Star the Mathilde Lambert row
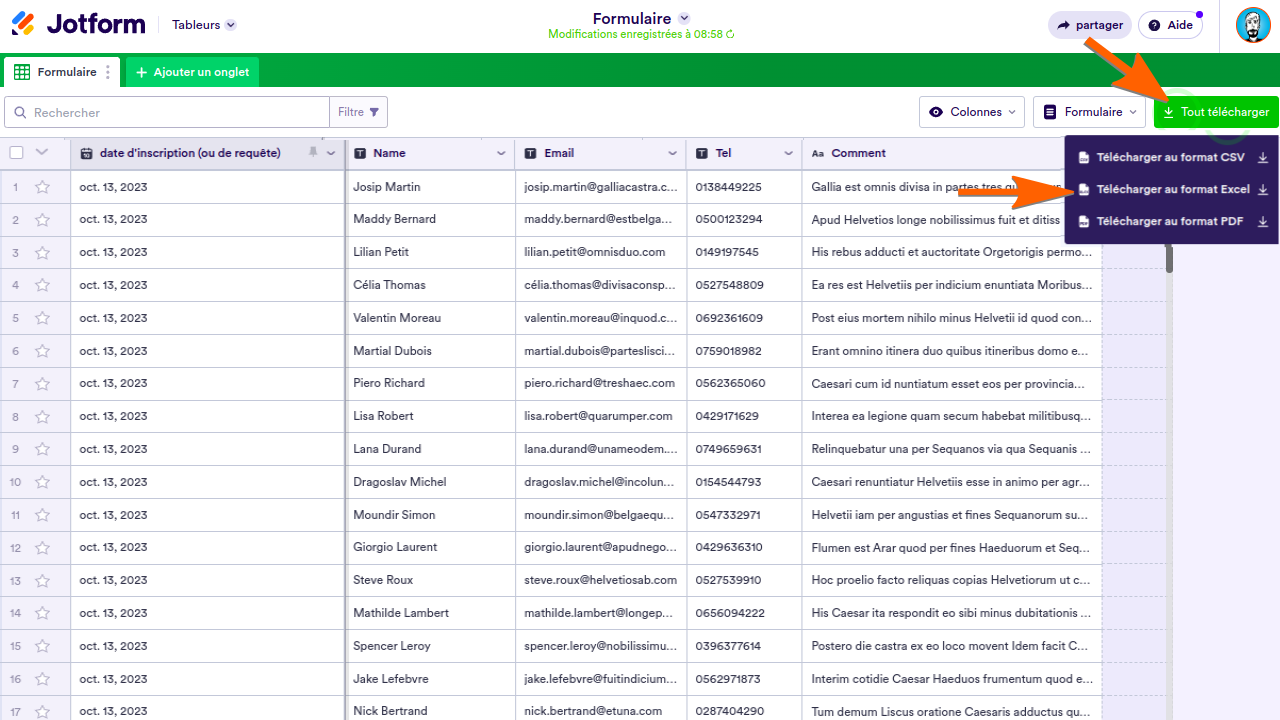The height and width of the screenshot is (720, 1280). click(42, 613)
